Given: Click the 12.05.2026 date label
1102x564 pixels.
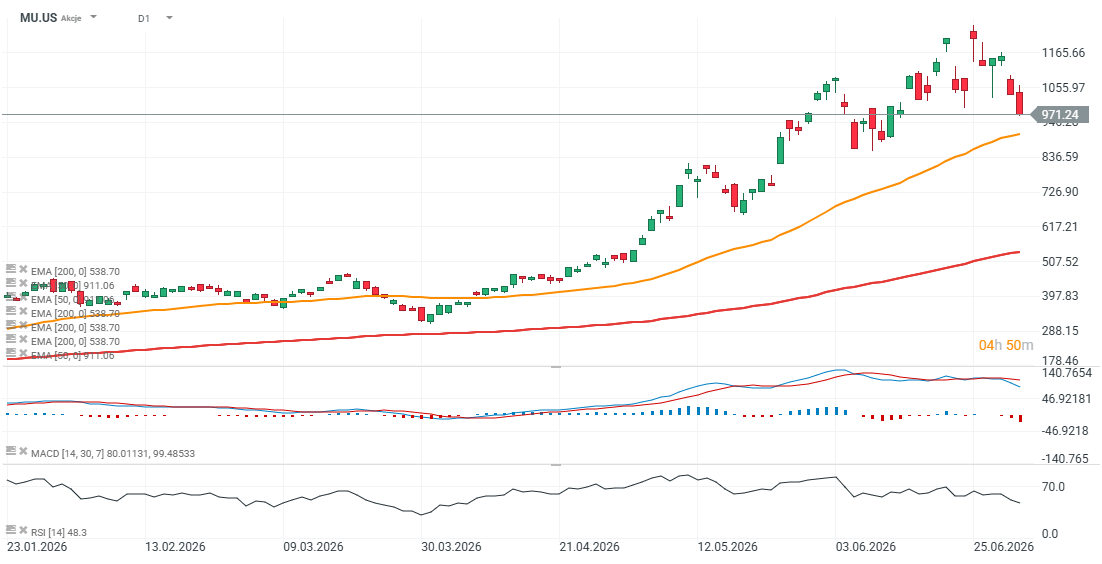Looking at the screenshot, I should point(726,547).
